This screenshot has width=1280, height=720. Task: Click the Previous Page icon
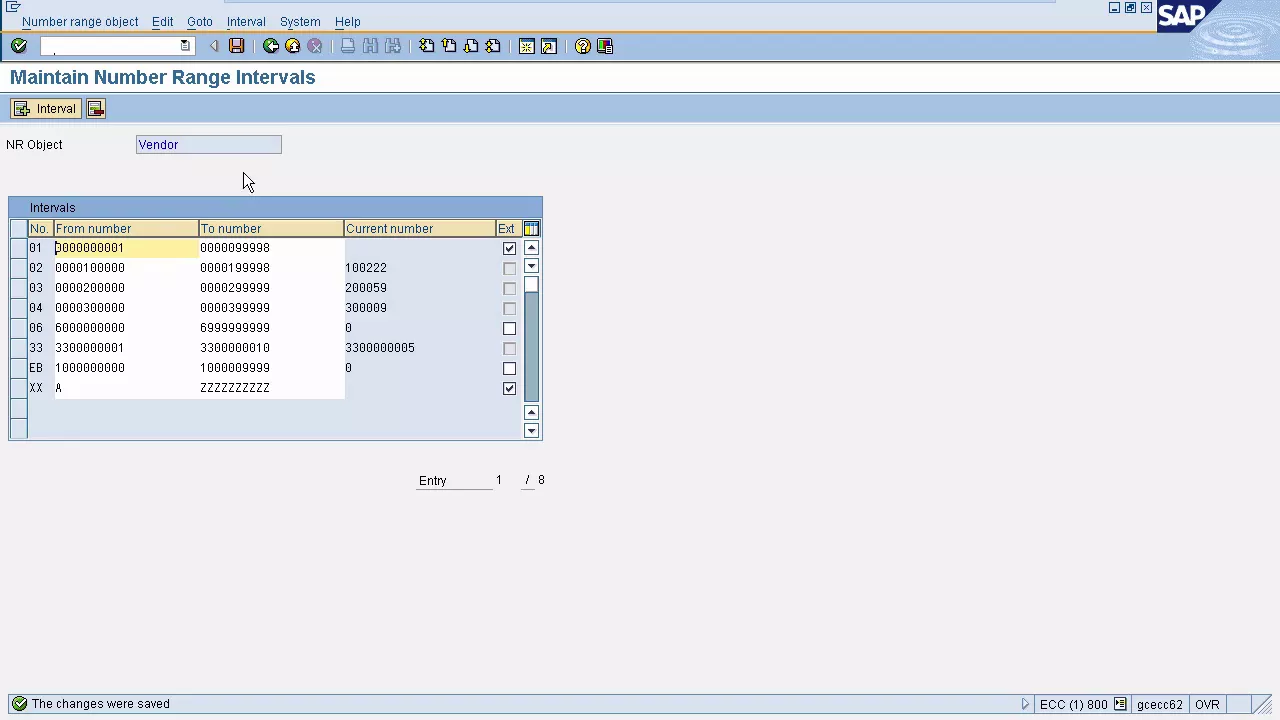[x=449, y=46]
